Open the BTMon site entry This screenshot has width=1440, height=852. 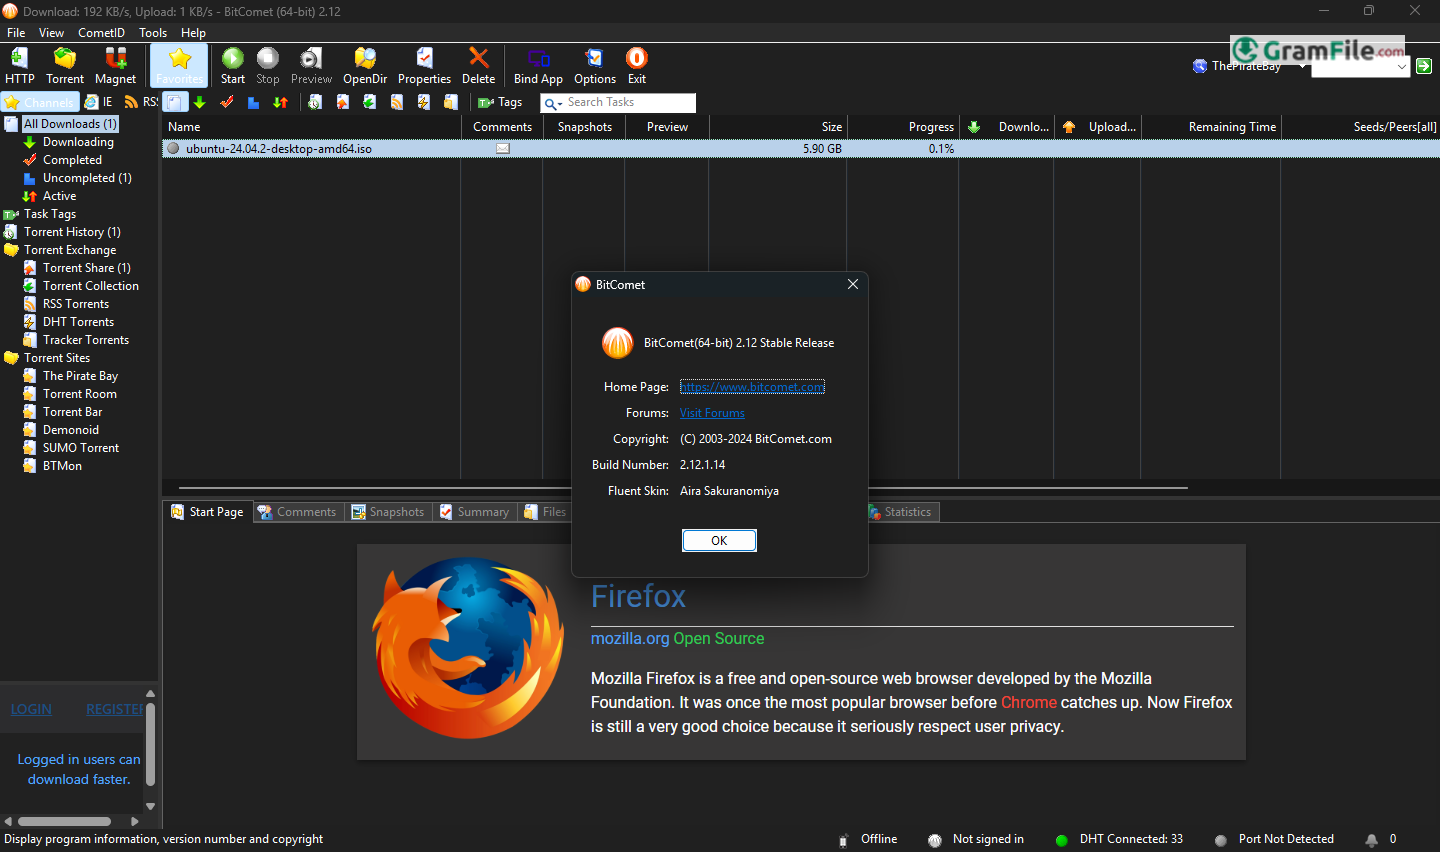pyautogui.click(x=62, y=466)
